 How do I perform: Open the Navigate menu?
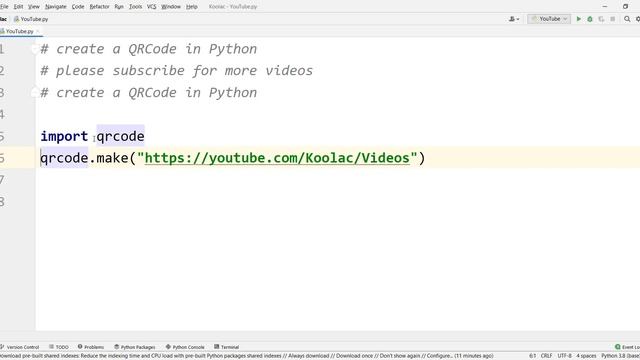click(56, 7)
